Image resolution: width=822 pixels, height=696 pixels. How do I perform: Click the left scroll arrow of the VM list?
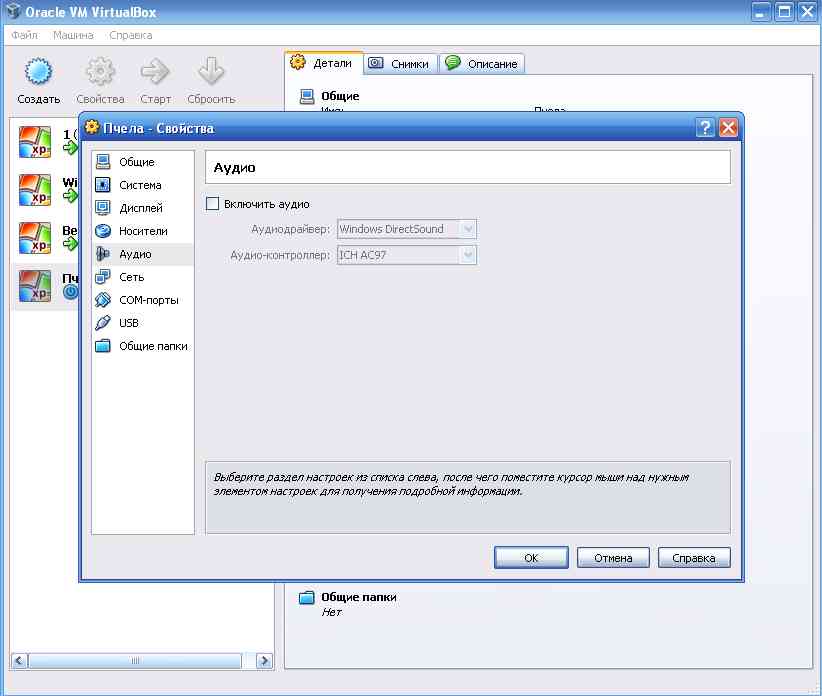click(x=19, y=660)
